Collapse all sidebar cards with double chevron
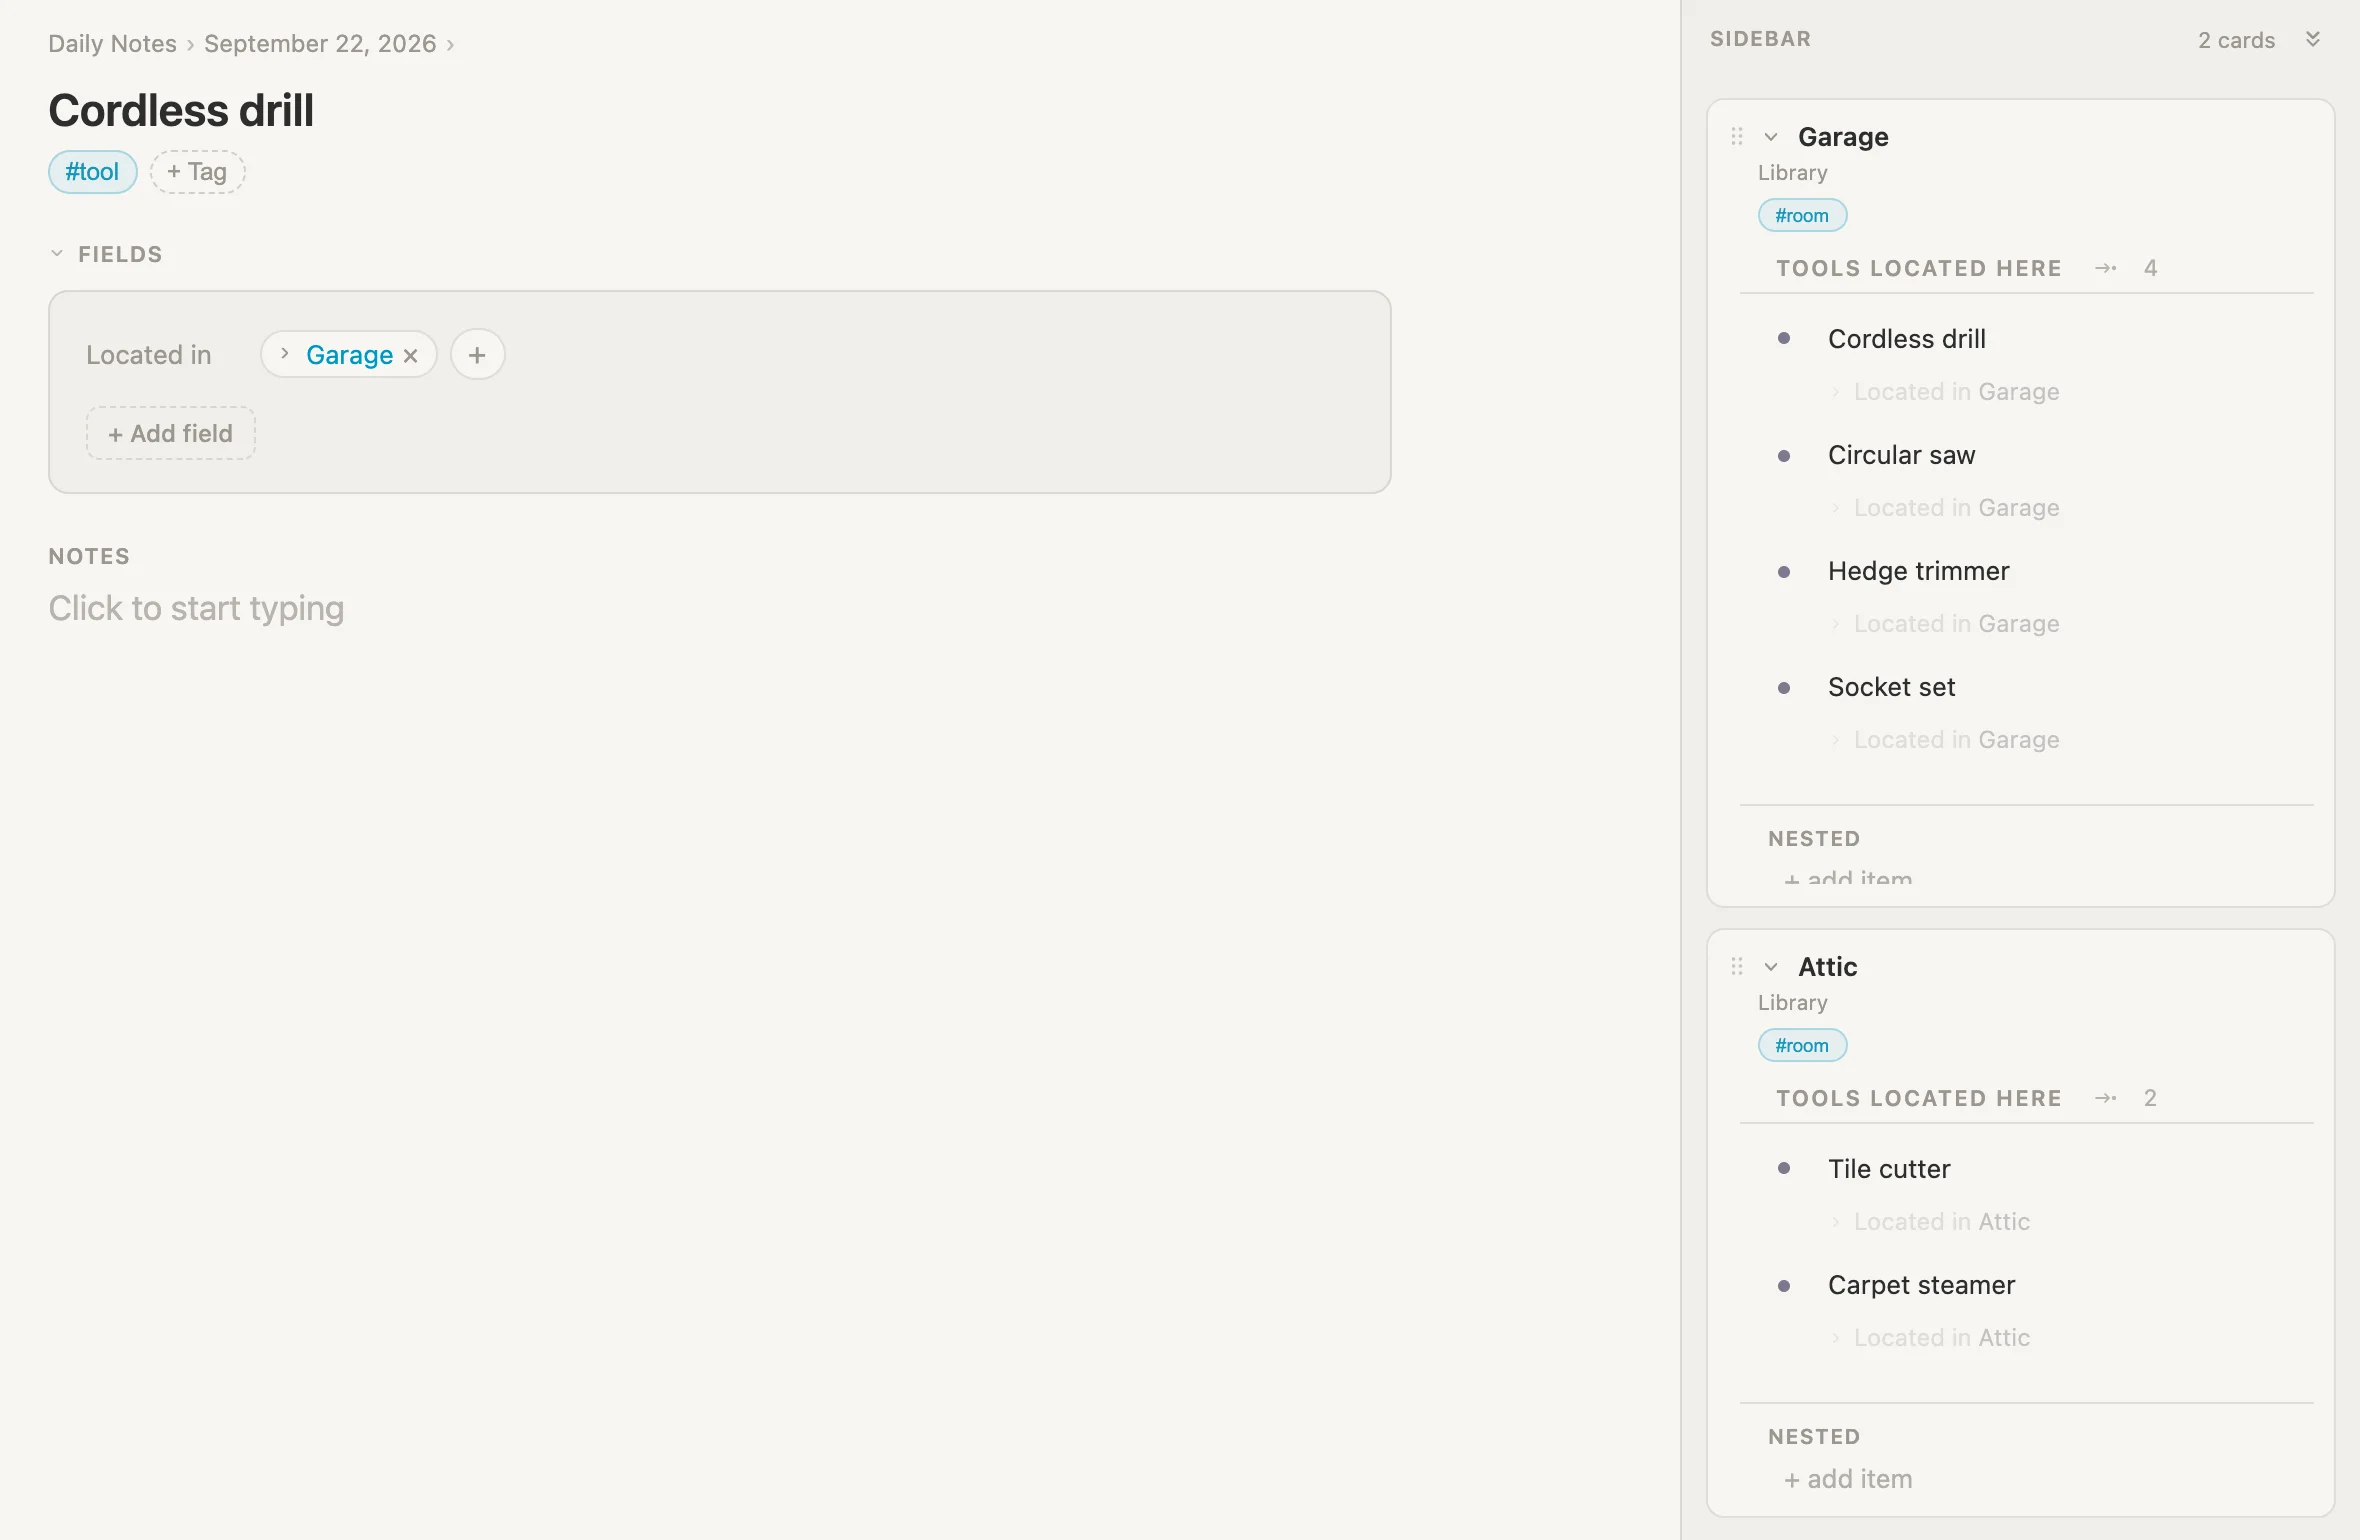2360x1540 pixels. [2313, 39]
